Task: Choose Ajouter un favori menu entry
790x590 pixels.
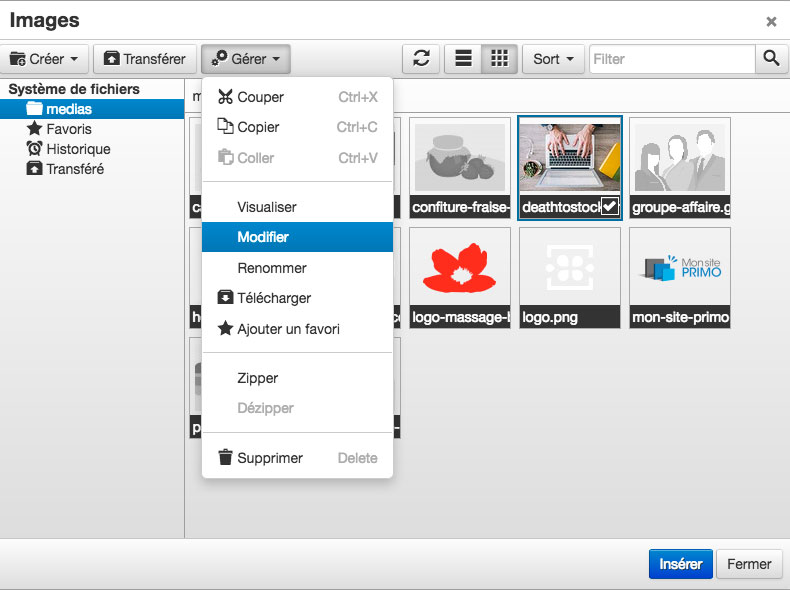Action: click(x=297, y=329)
